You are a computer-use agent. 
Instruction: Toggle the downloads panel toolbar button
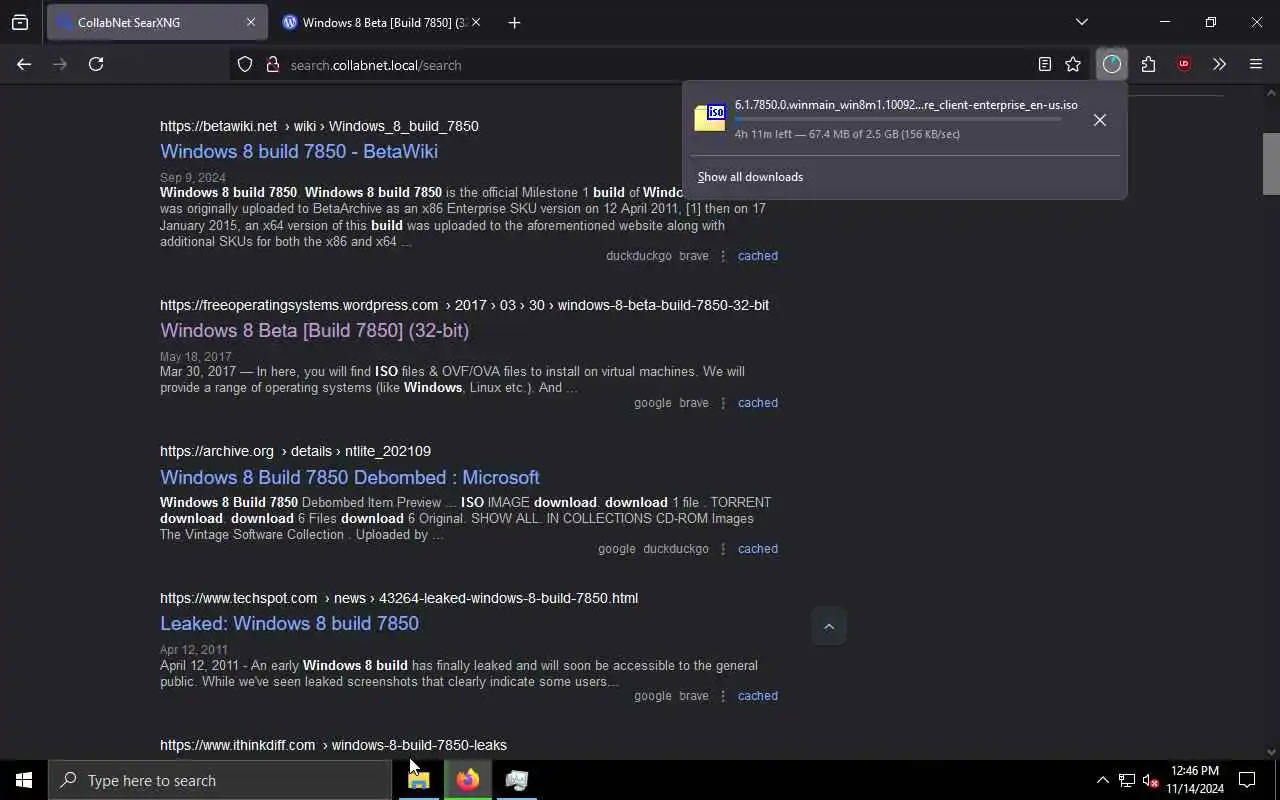click(x=1112, y=64)
